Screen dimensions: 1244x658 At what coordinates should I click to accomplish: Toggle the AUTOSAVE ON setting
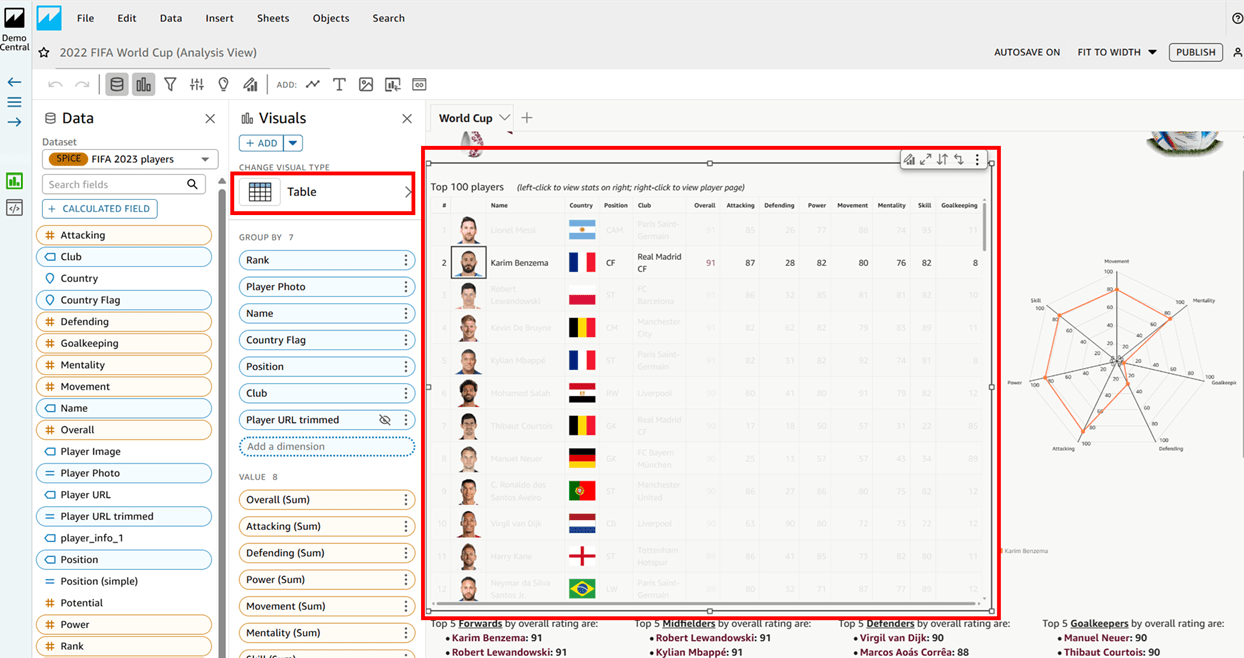[x=1027, y=52]
